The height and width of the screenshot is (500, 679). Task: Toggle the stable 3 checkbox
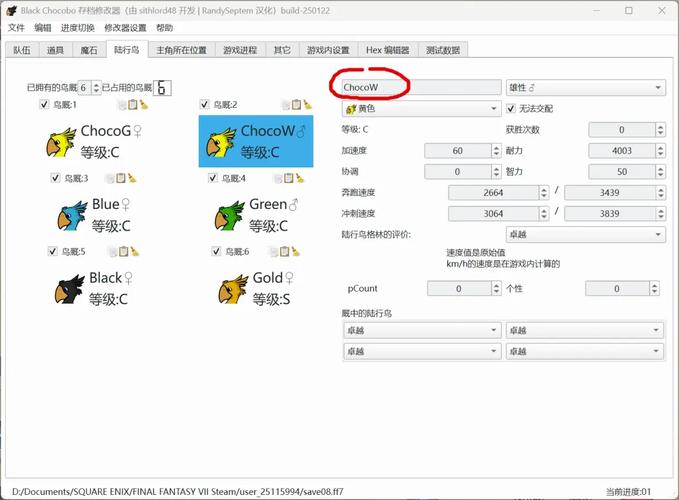55,178
